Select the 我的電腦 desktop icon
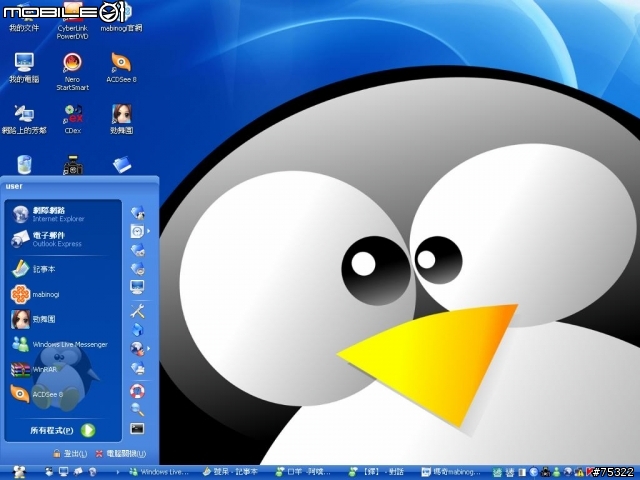This screenshot has width=640, height=480. pos(24,68)
